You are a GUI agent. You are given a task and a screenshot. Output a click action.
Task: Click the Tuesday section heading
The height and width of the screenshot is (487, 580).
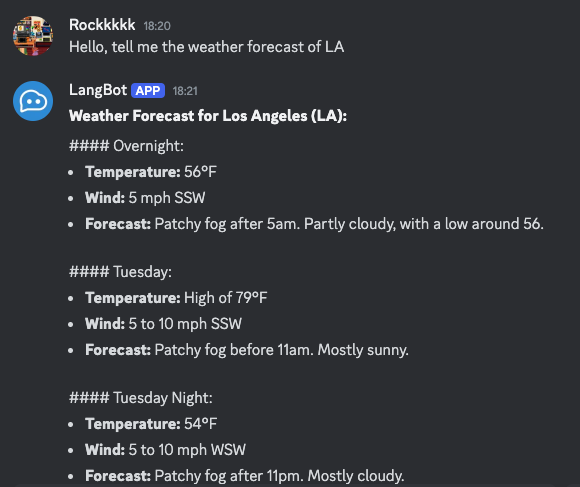click(121, 272)
